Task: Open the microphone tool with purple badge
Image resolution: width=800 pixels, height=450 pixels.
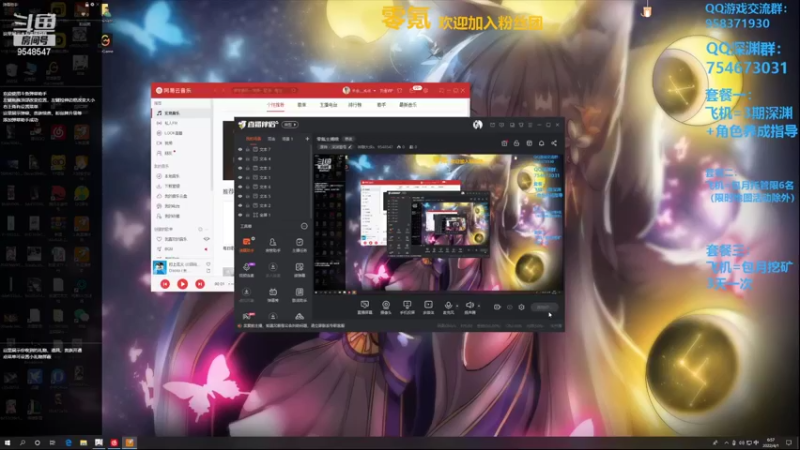Action: coord(246,269)
